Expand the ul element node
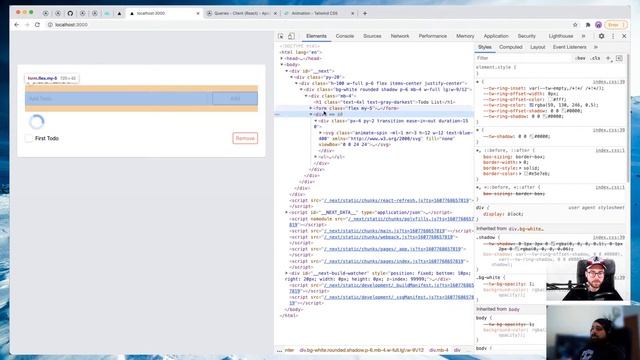640x360 pixels. [x=316, y=157]
